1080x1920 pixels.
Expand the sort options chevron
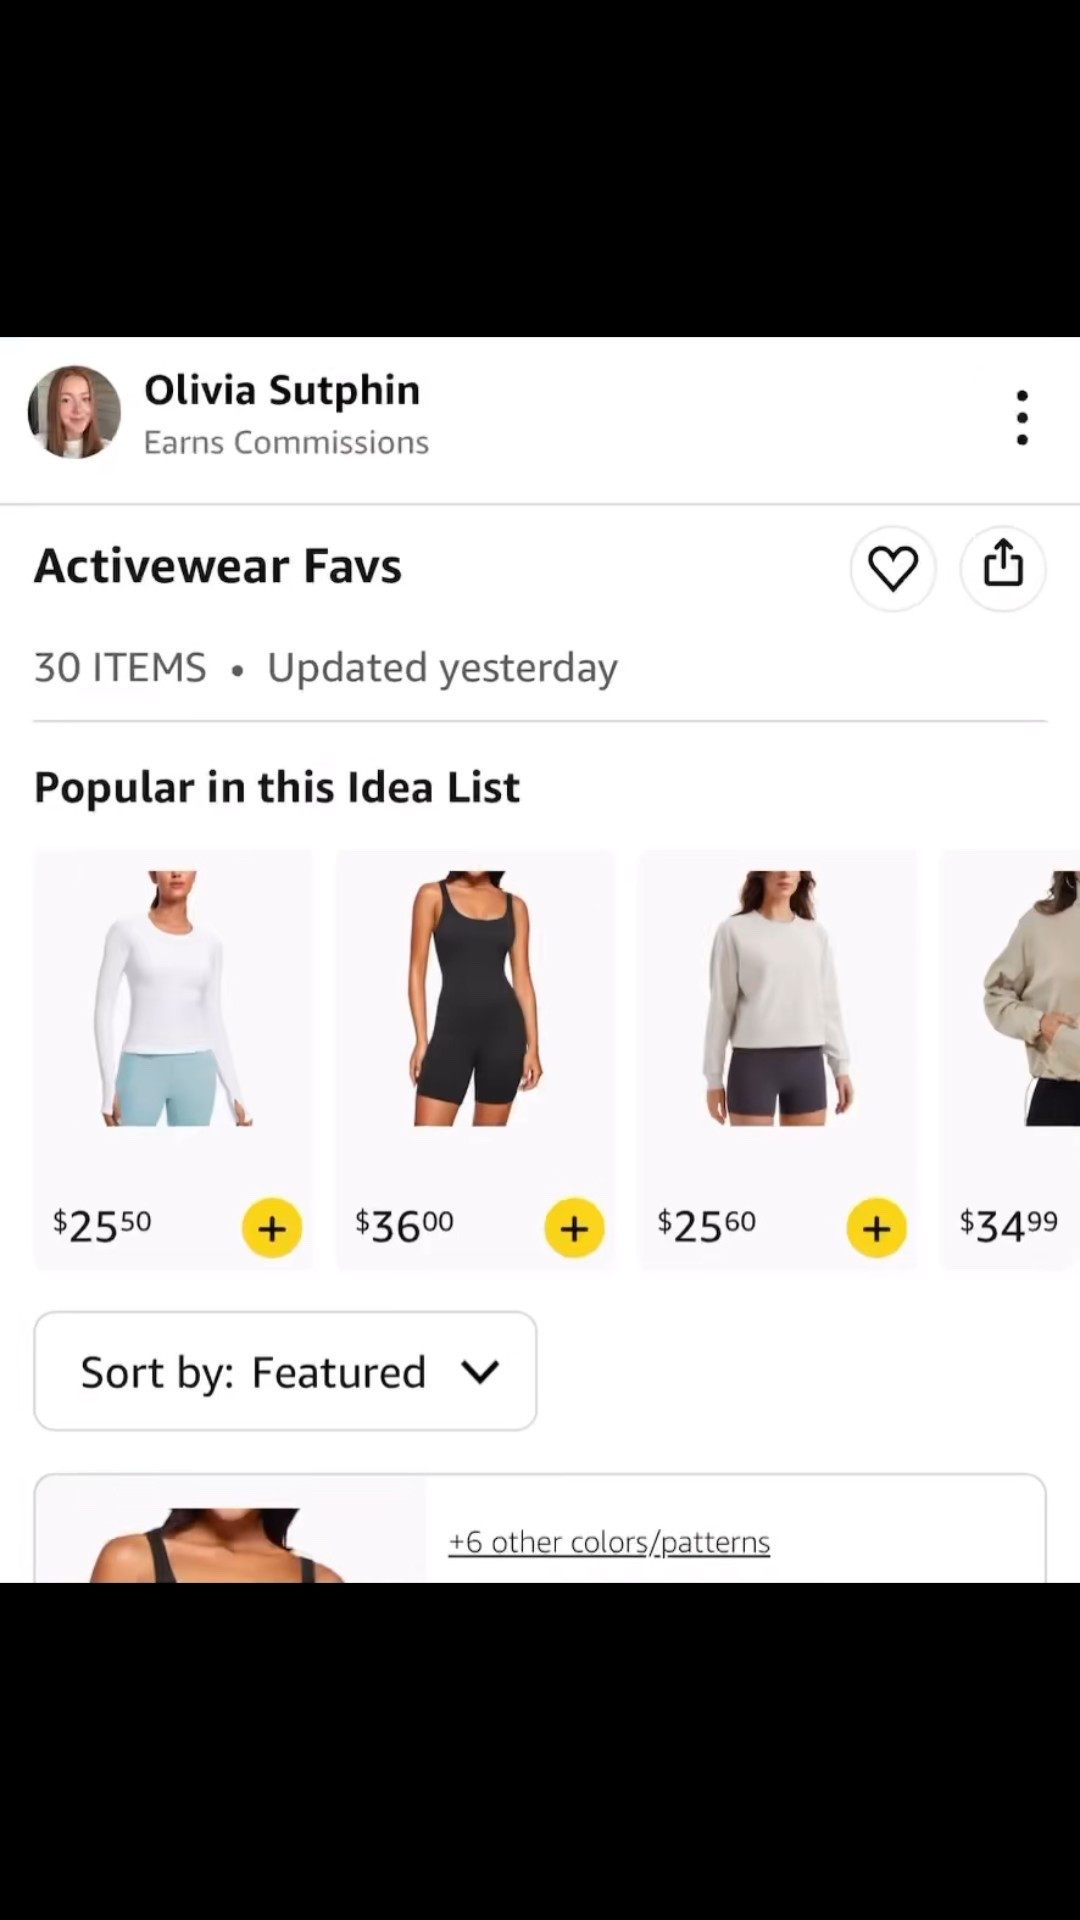pyautogui.click(x=481, y=1372)
